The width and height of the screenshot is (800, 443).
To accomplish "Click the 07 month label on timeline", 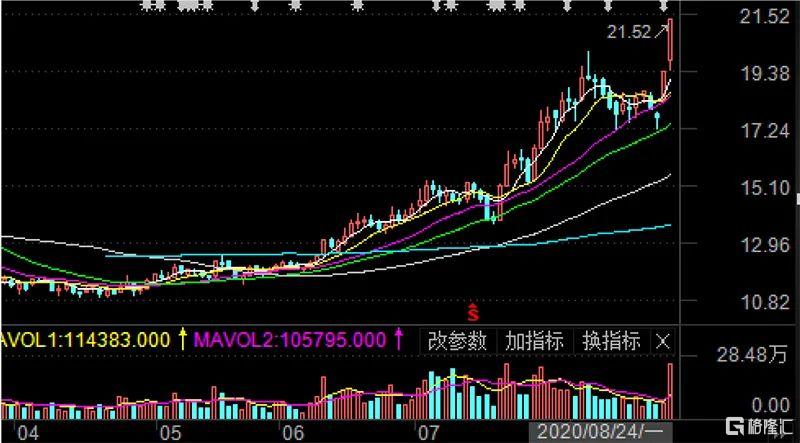I will 428,434.
